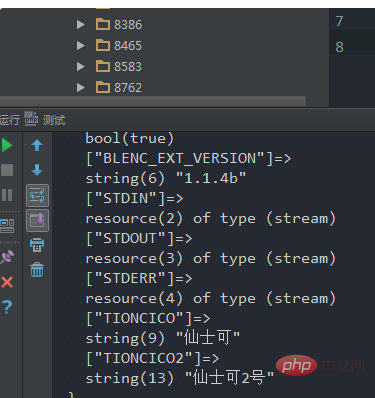Open help with the question mark icon
Image resolution: width=375 pixels, height=398 pixels.
click(x=7, y=307)
